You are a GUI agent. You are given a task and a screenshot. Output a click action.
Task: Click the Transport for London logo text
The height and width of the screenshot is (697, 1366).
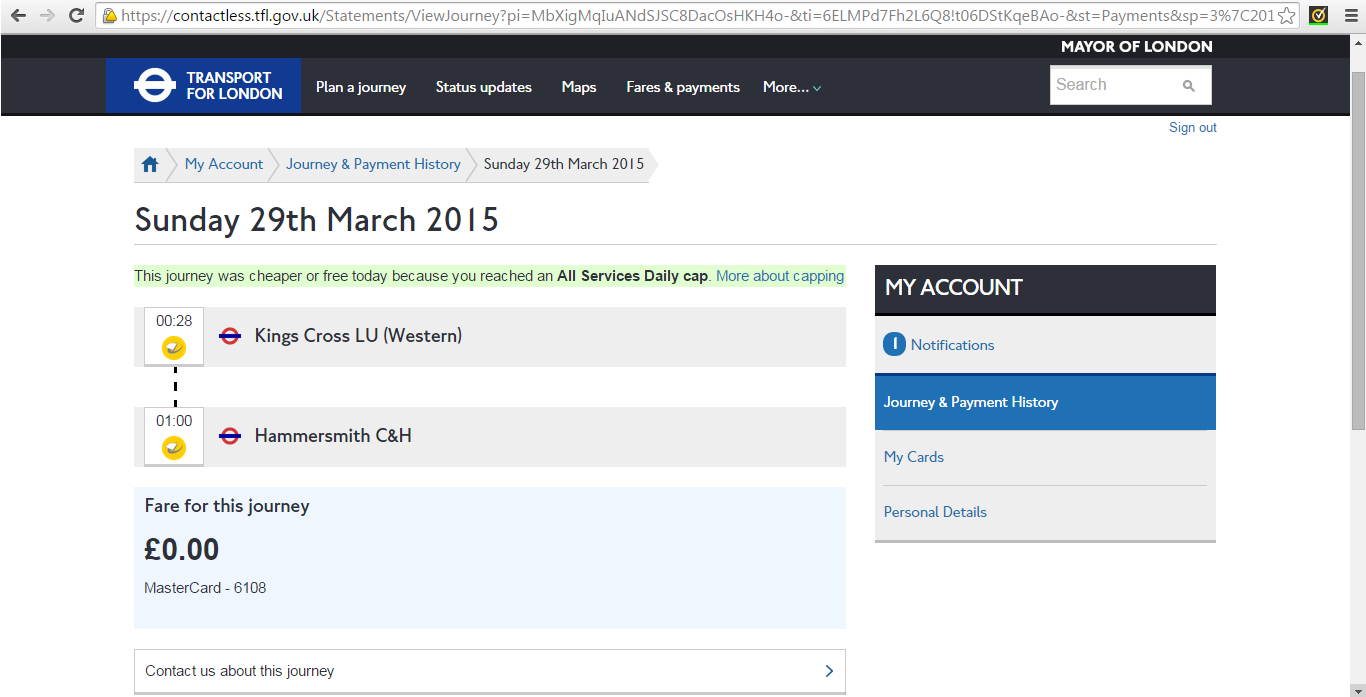click(x=234, y=86)
